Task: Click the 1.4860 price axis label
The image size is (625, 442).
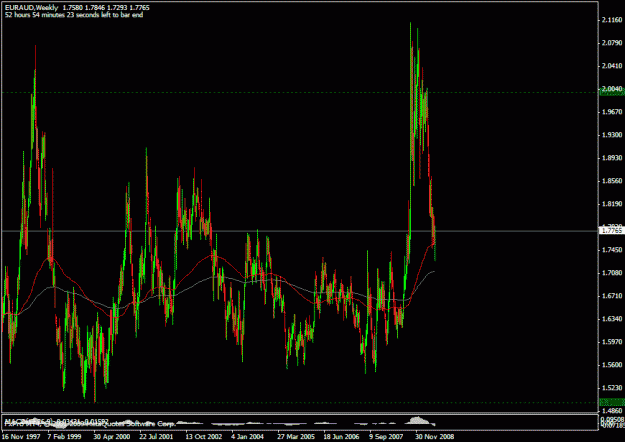Action: coord(613,411)
